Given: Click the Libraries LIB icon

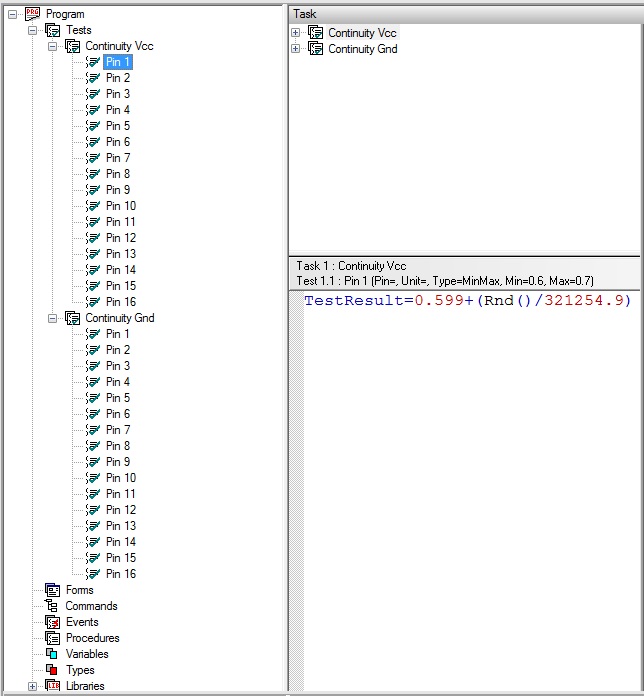Looking at the screenshot, I should click(52, 686).
